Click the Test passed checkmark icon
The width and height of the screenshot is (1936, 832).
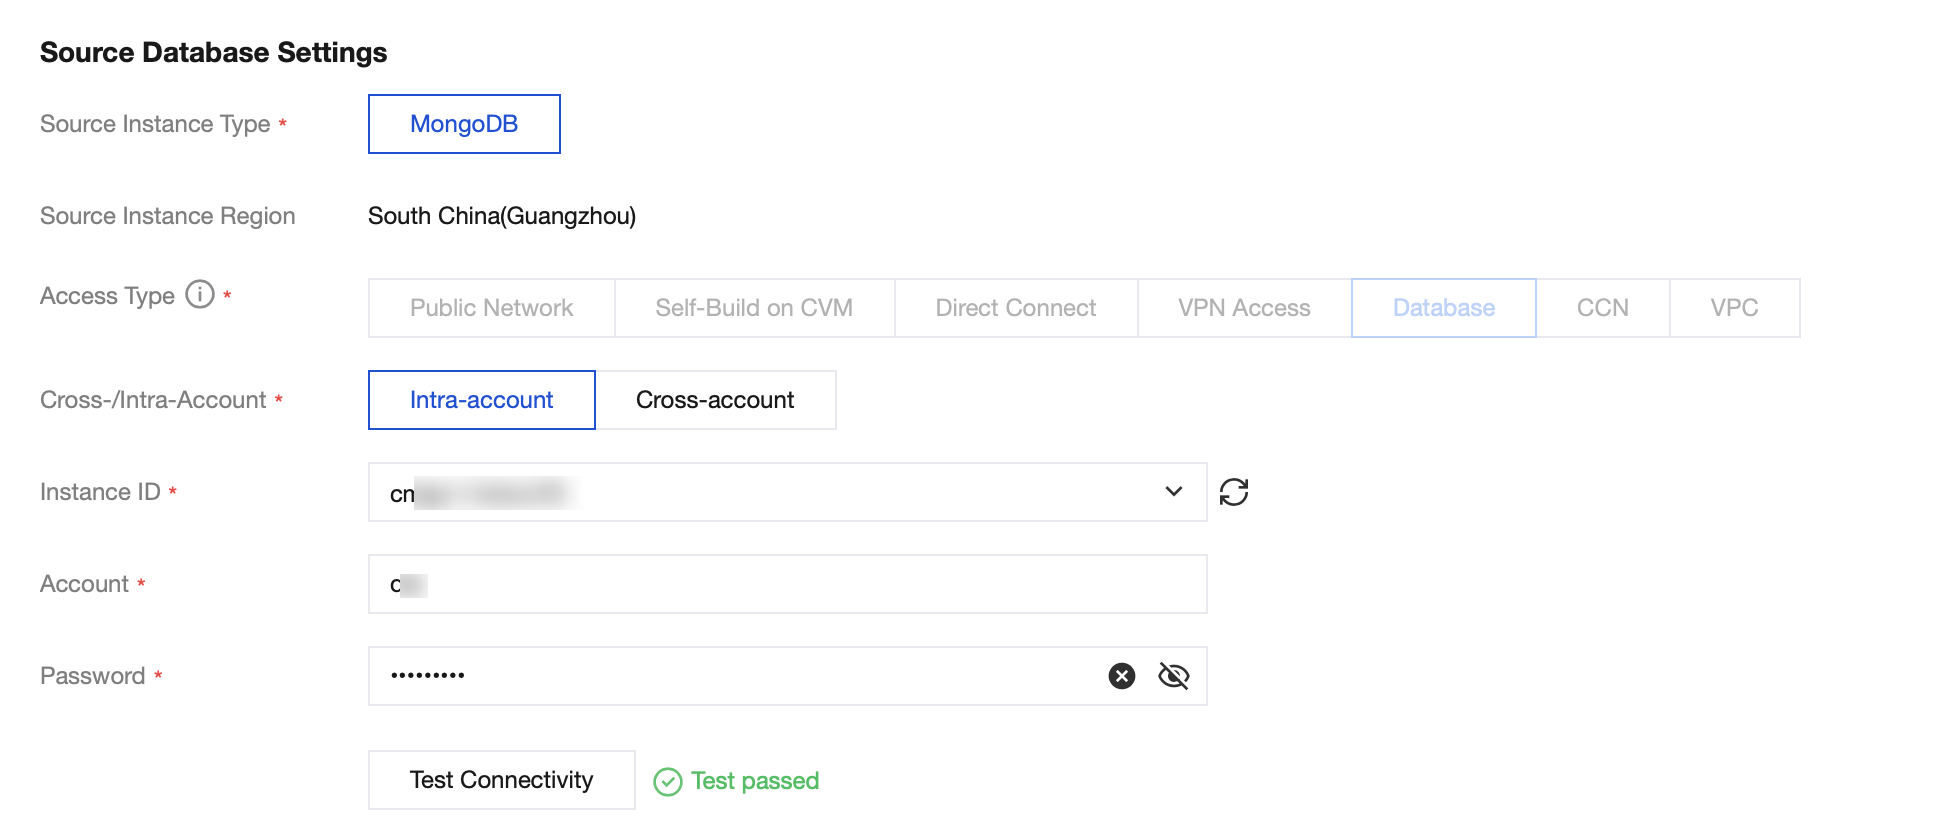pyautogui.click(x=667, y=781)
